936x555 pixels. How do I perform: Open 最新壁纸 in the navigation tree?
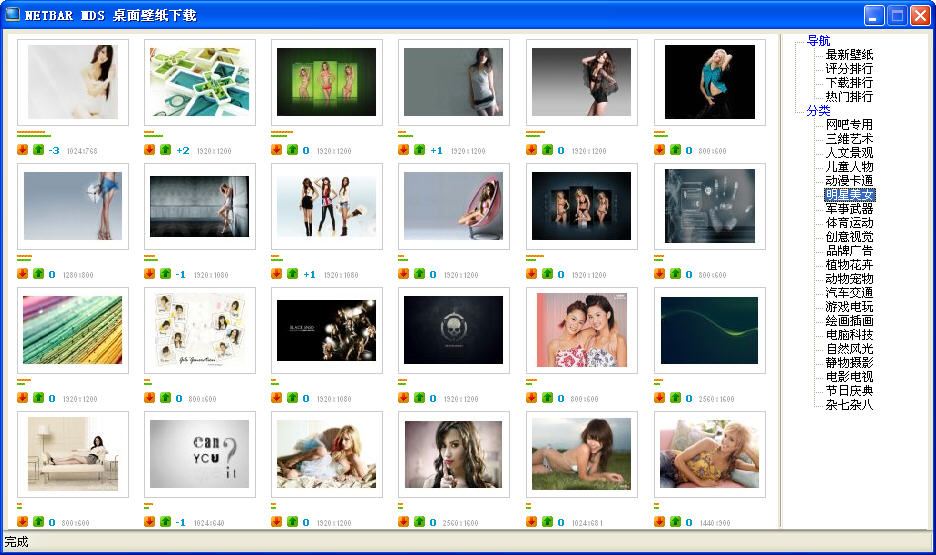pos(849,55)
